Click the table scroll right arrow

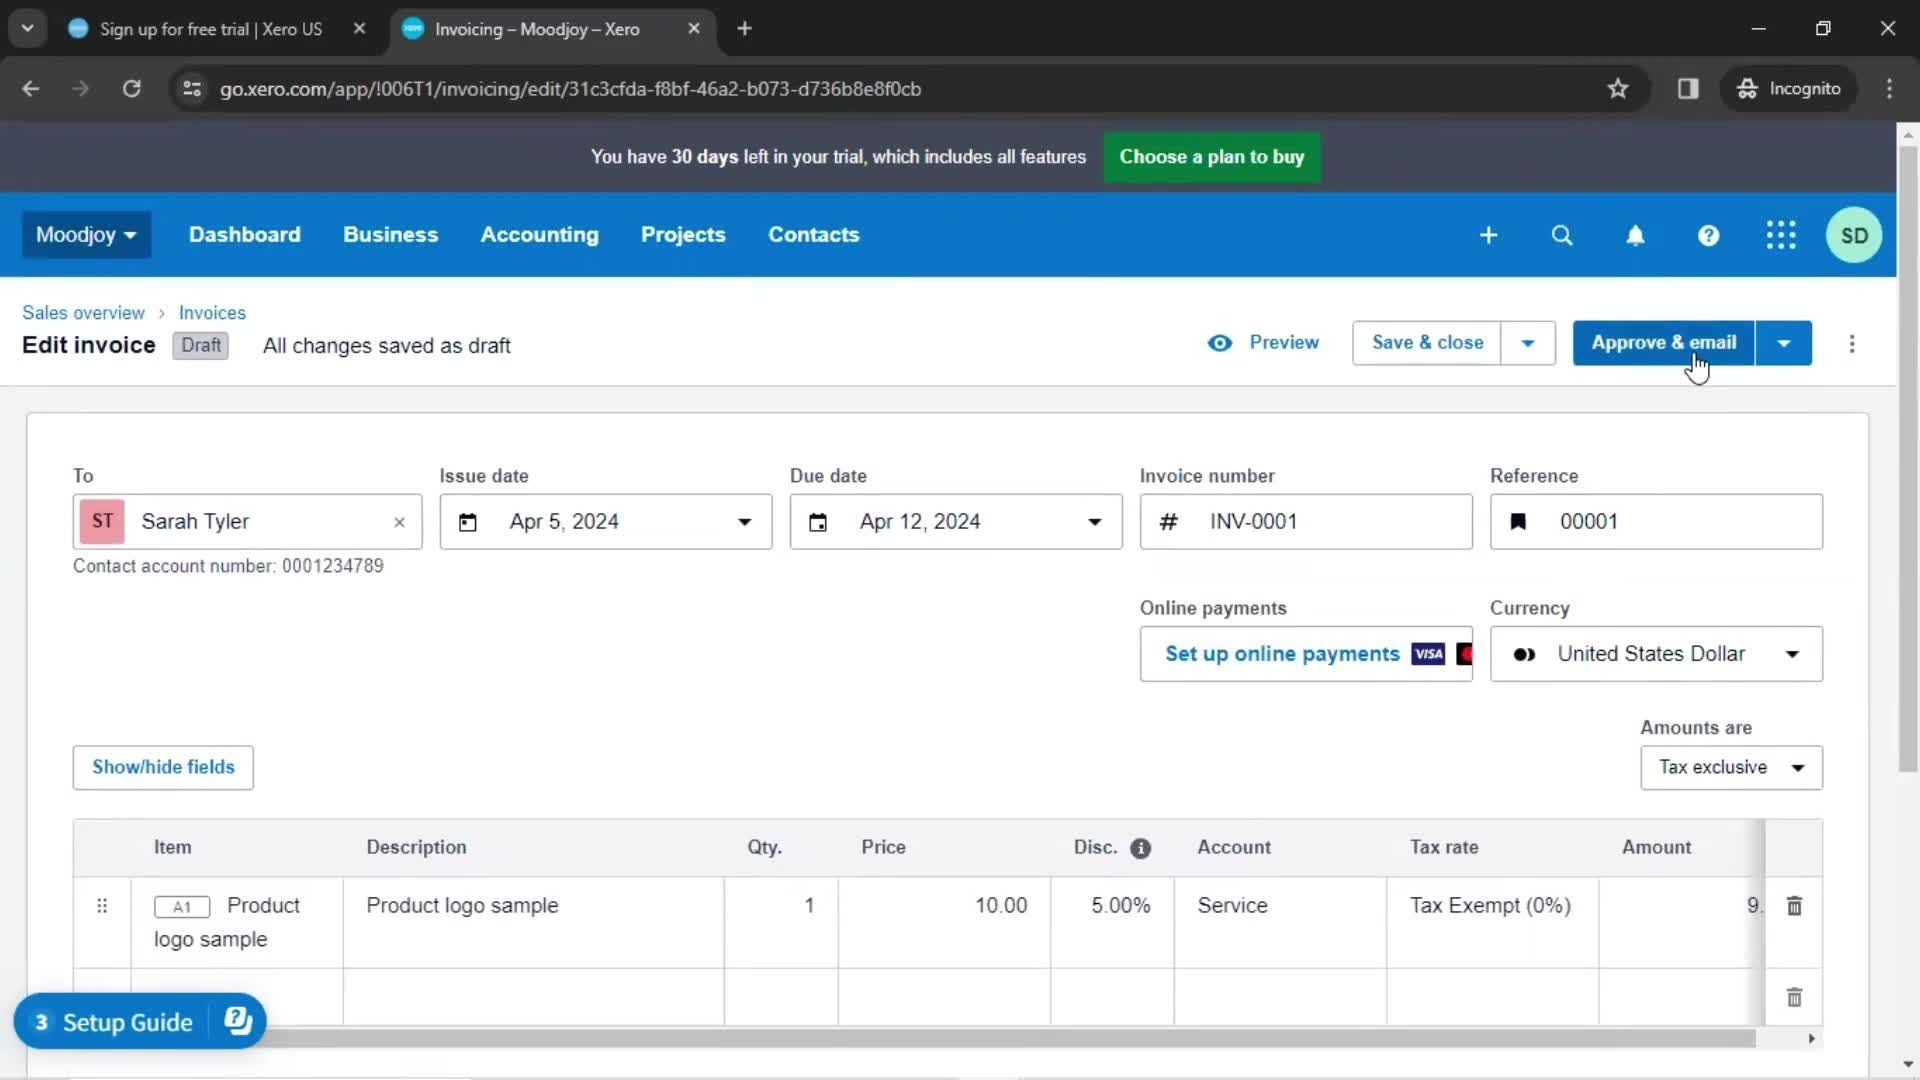[1811, 1039]
